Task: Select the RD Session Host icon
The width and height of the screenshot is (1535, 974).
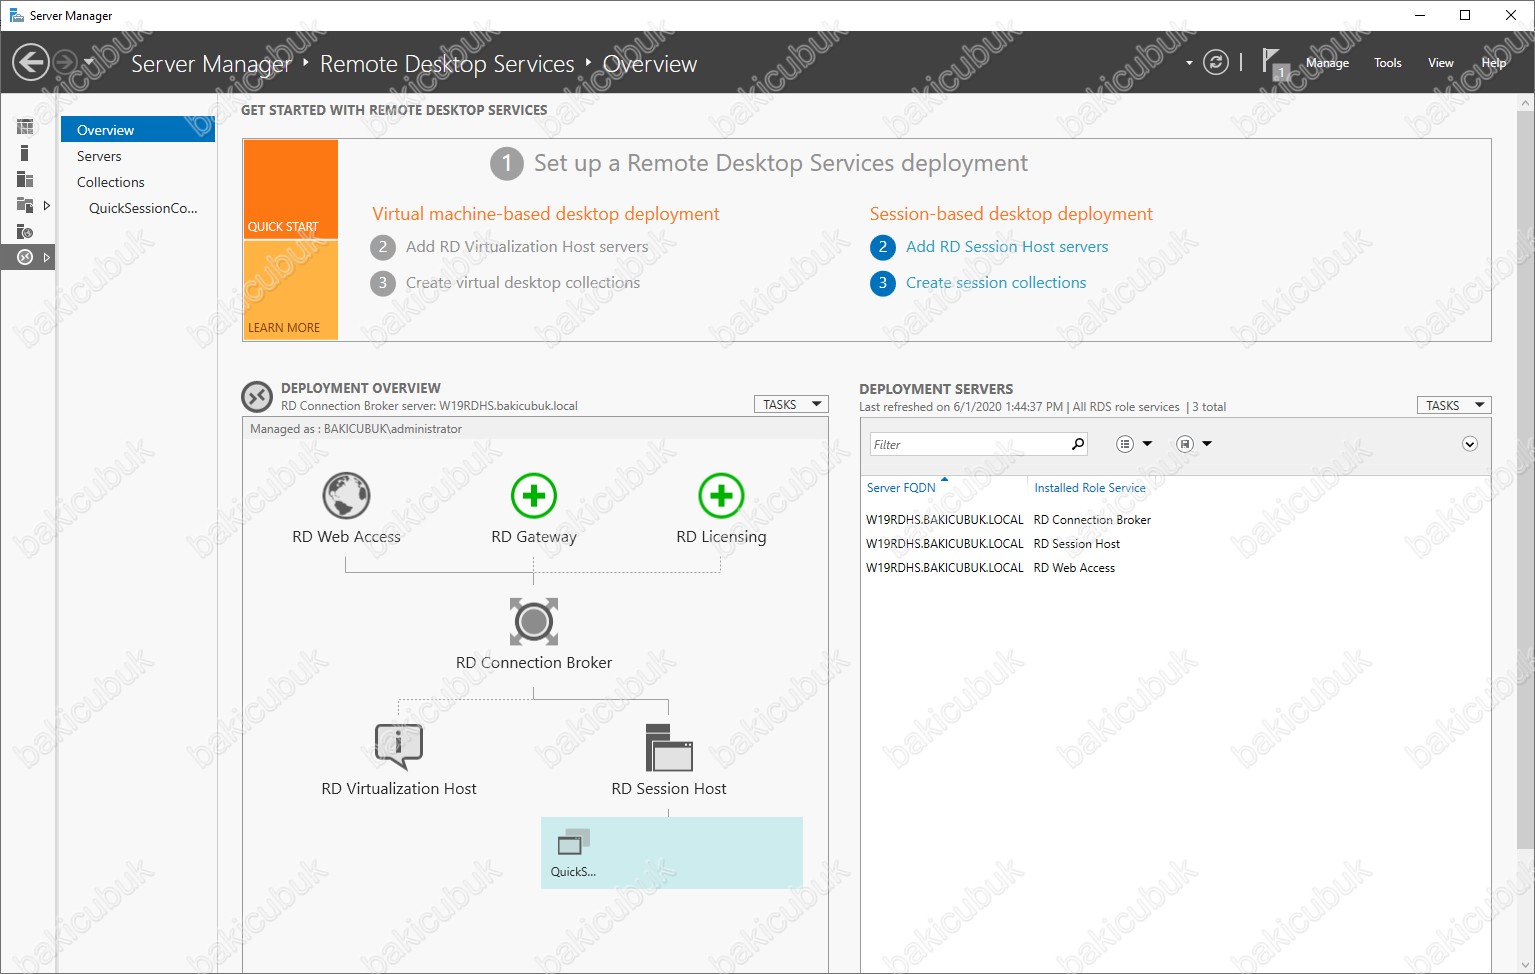Action: pos(669,748)
